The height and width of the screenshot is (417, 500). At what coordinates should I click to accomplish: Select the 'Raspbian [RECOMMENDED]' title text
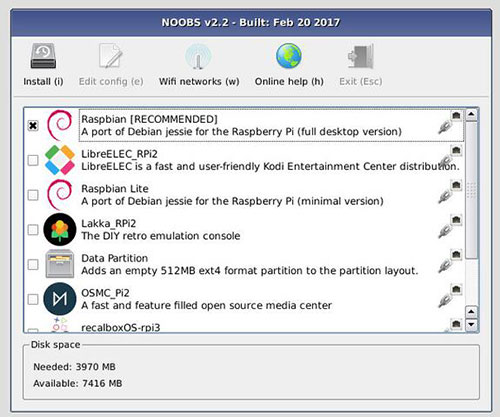pyautogui.click(x=149, y=119)
